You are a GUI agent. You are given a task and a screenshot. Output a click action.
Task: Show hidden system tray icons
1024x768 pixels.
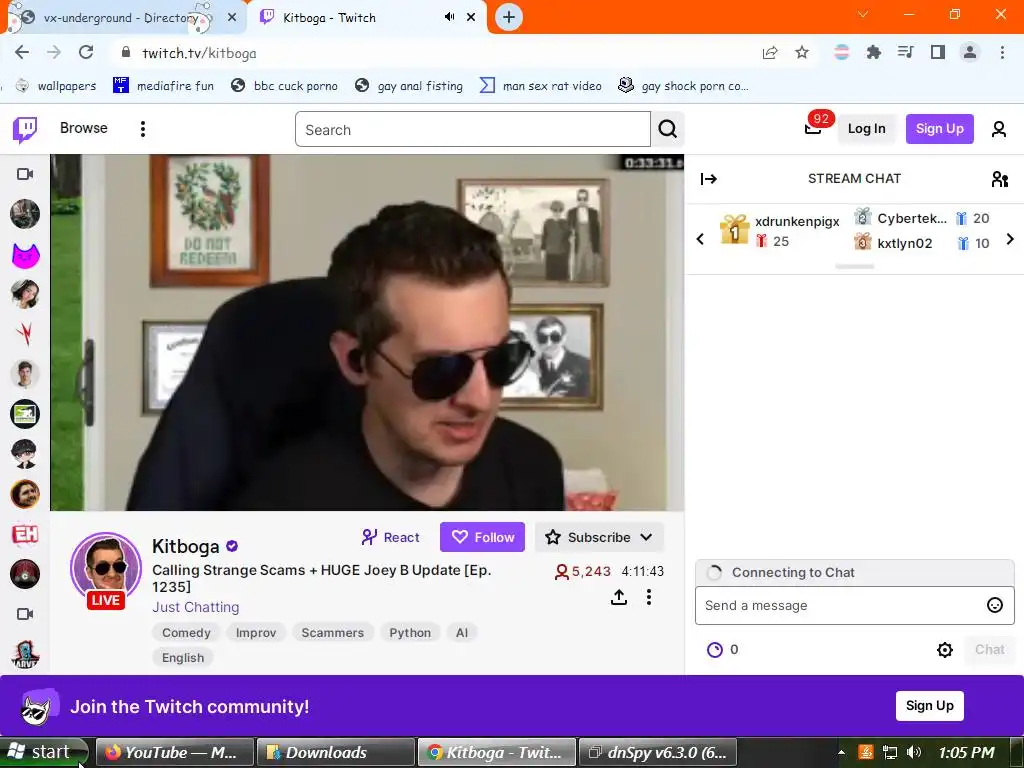coord(841,752)
